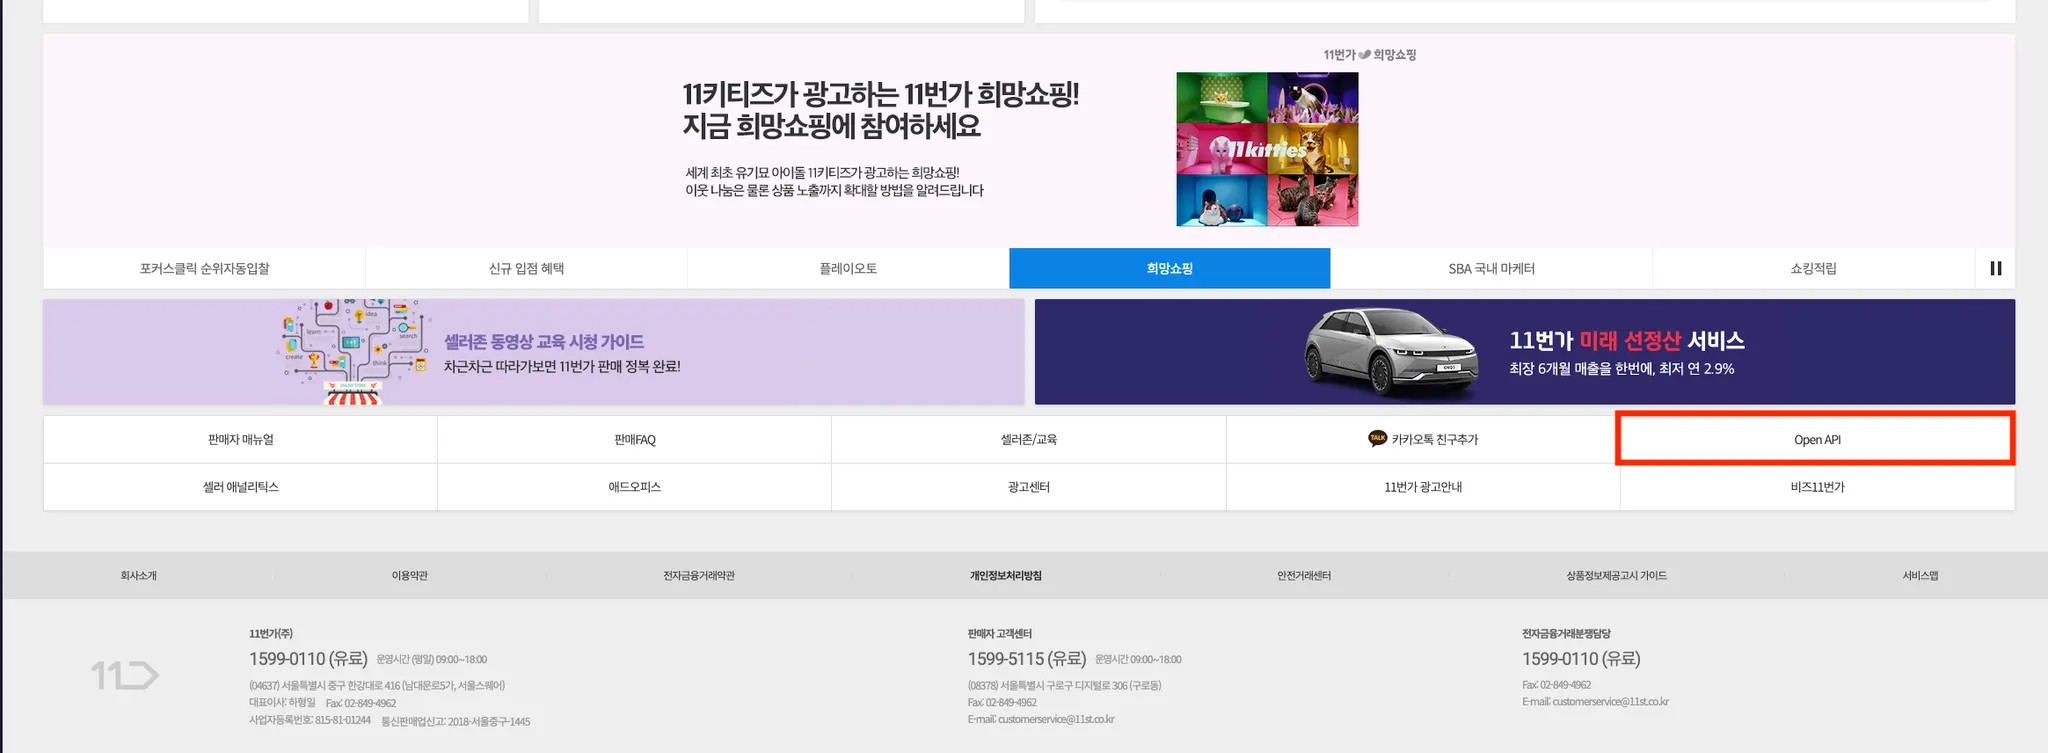2048x753 pixels.
Task: Visit the 셀러존/교육 page
Action: pyautogui.click(x=1029, y=440)
